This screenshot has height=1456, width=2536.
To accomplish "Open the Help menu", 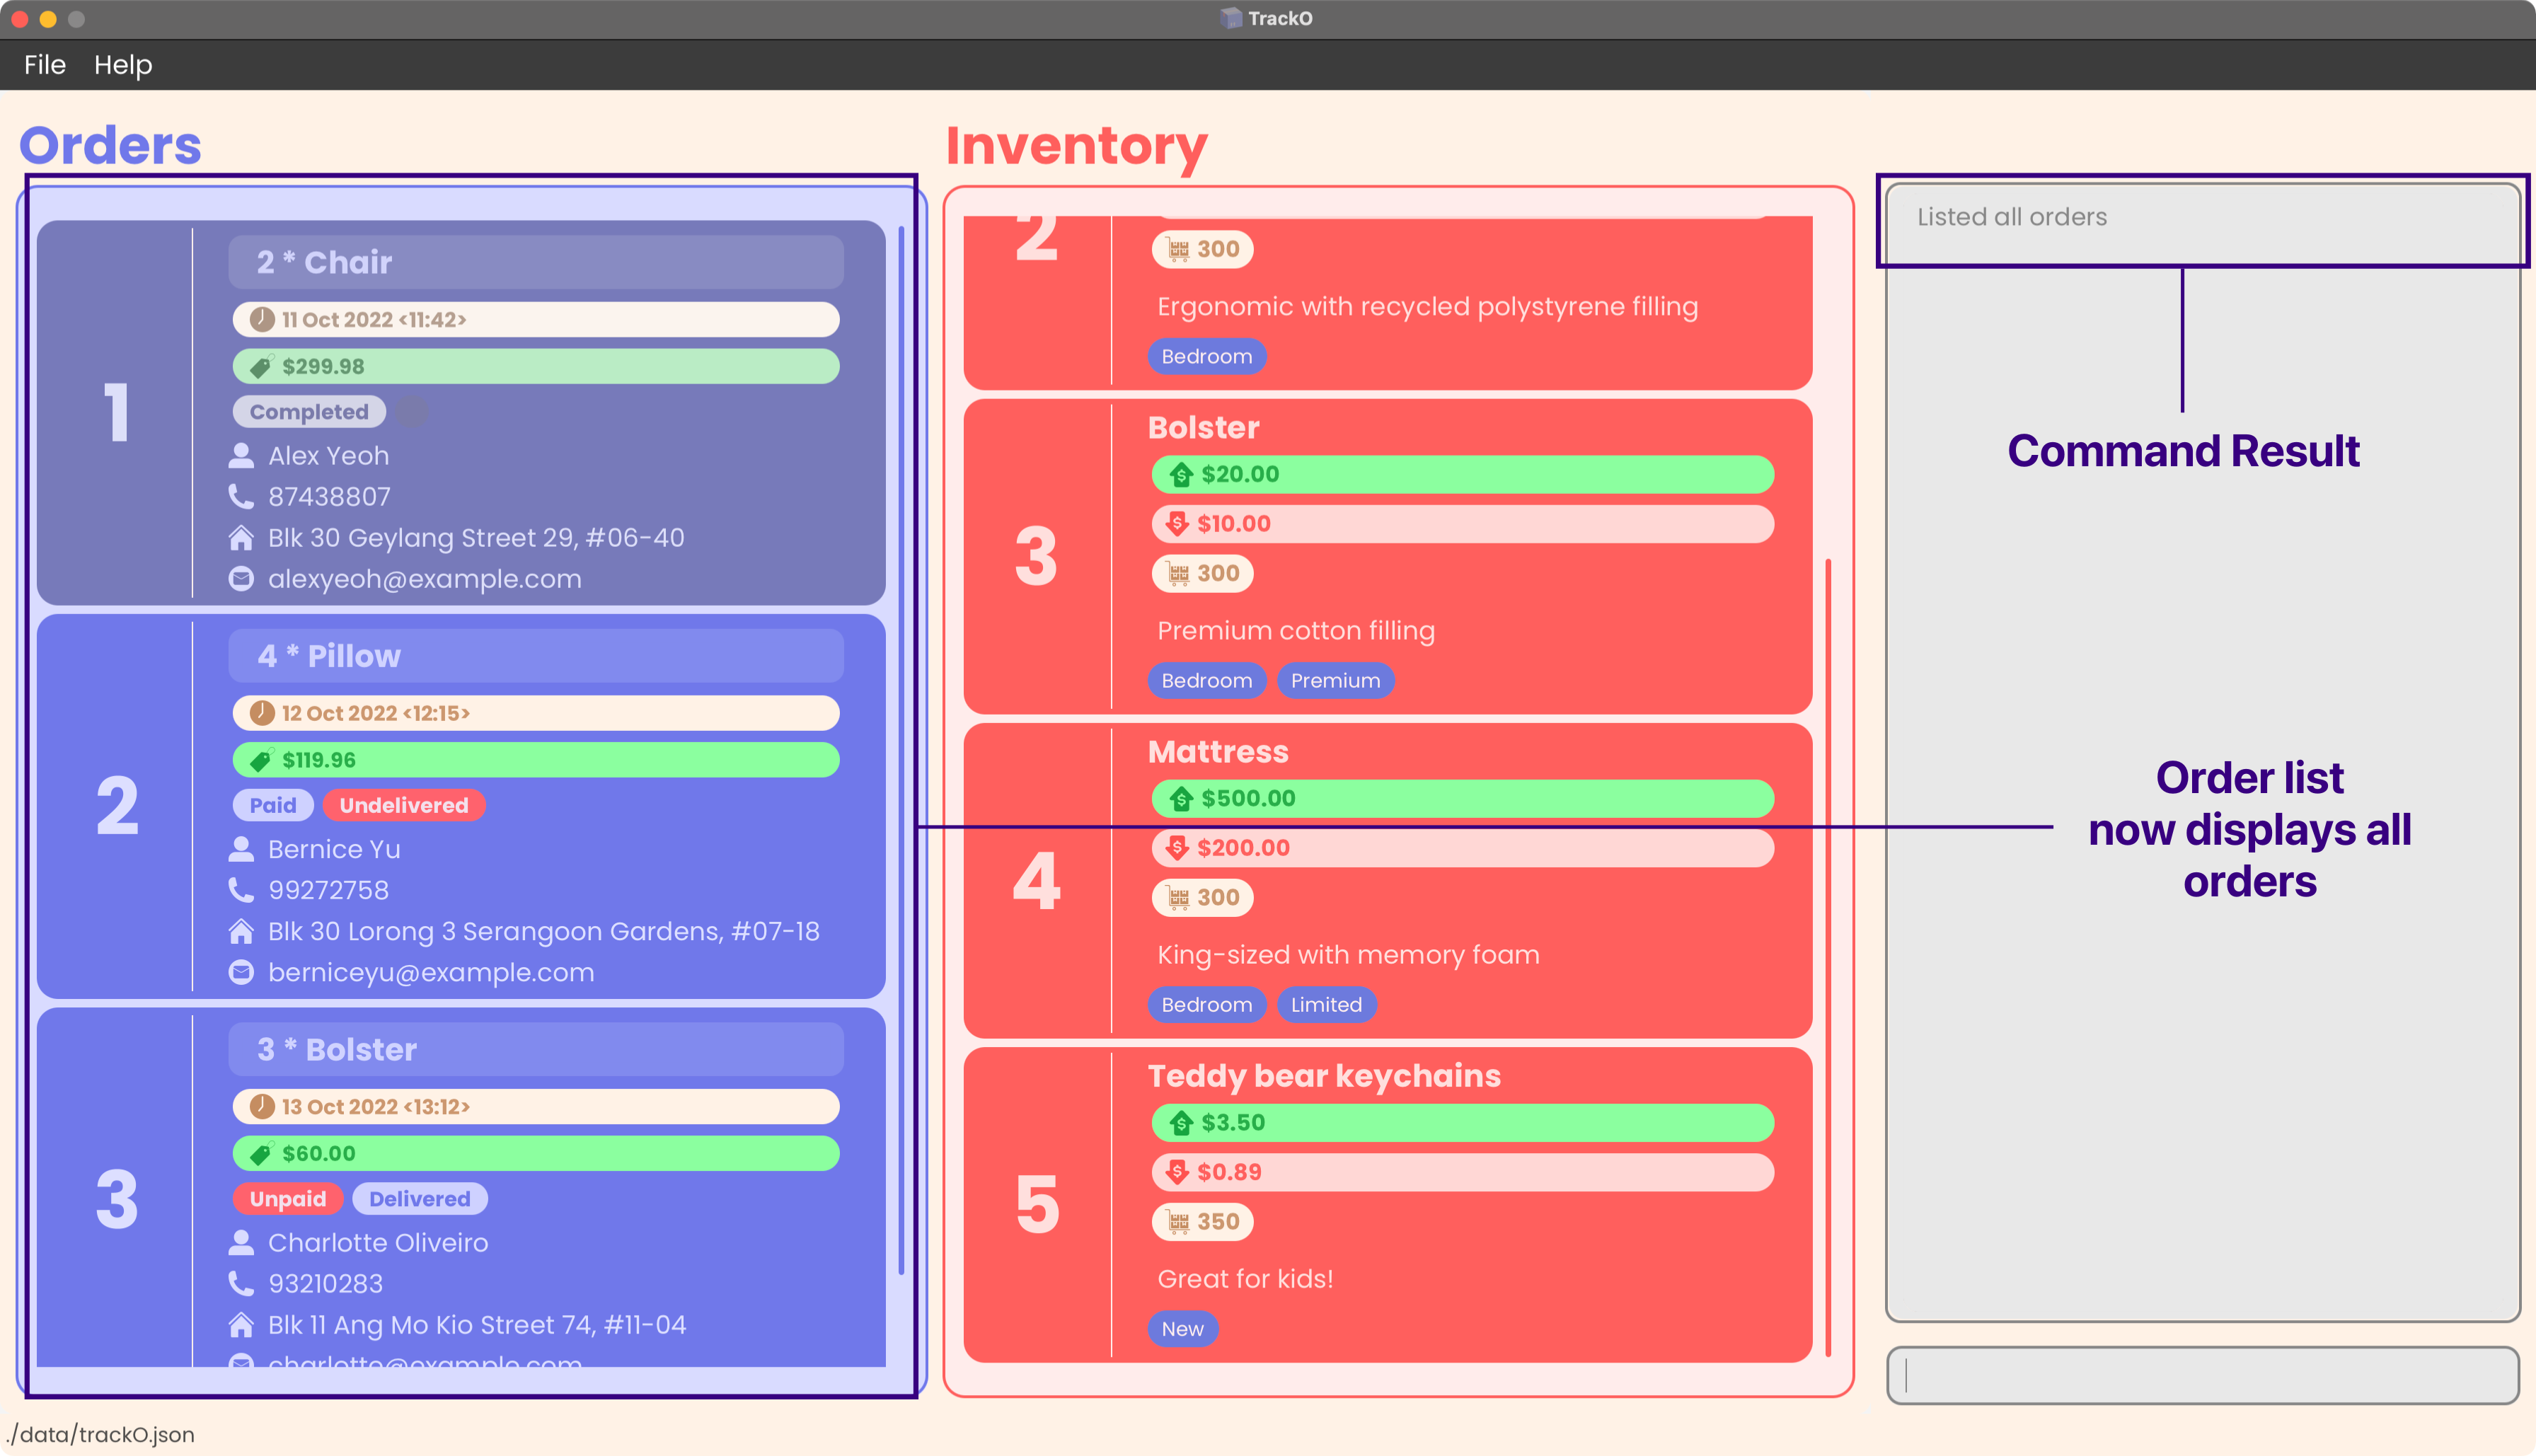I will tap(120, 64).
